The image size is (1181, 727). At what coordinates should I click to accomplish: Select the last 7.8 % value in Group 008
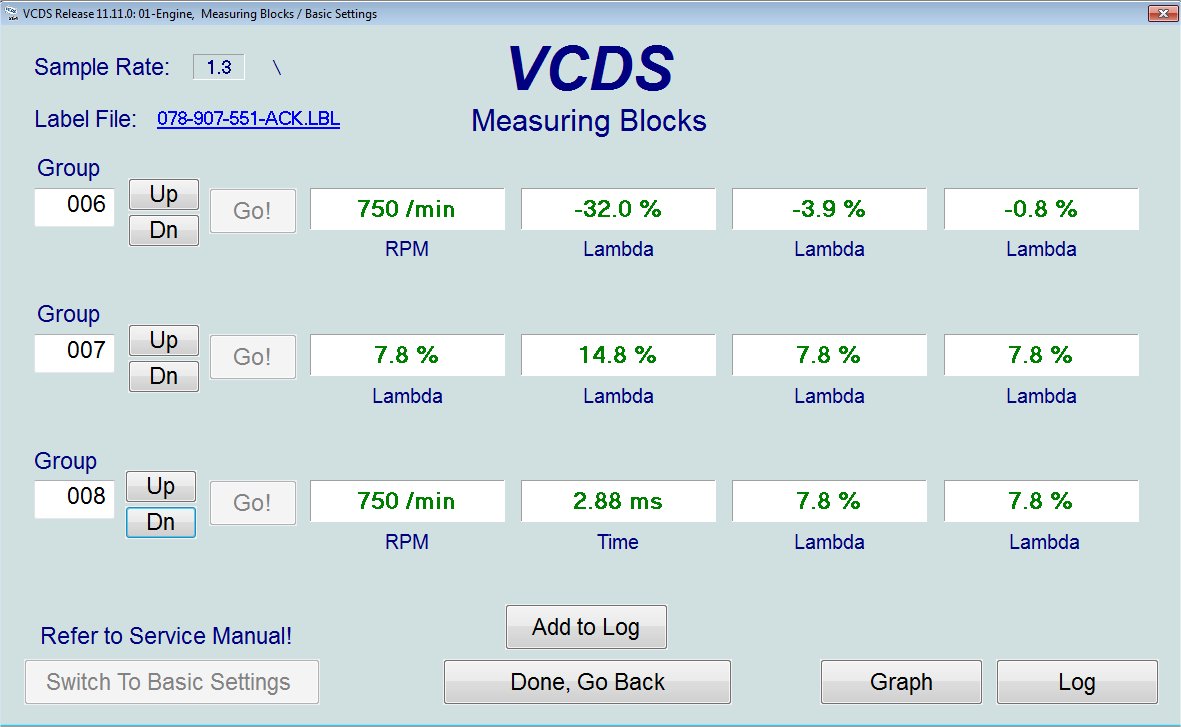1041,501
